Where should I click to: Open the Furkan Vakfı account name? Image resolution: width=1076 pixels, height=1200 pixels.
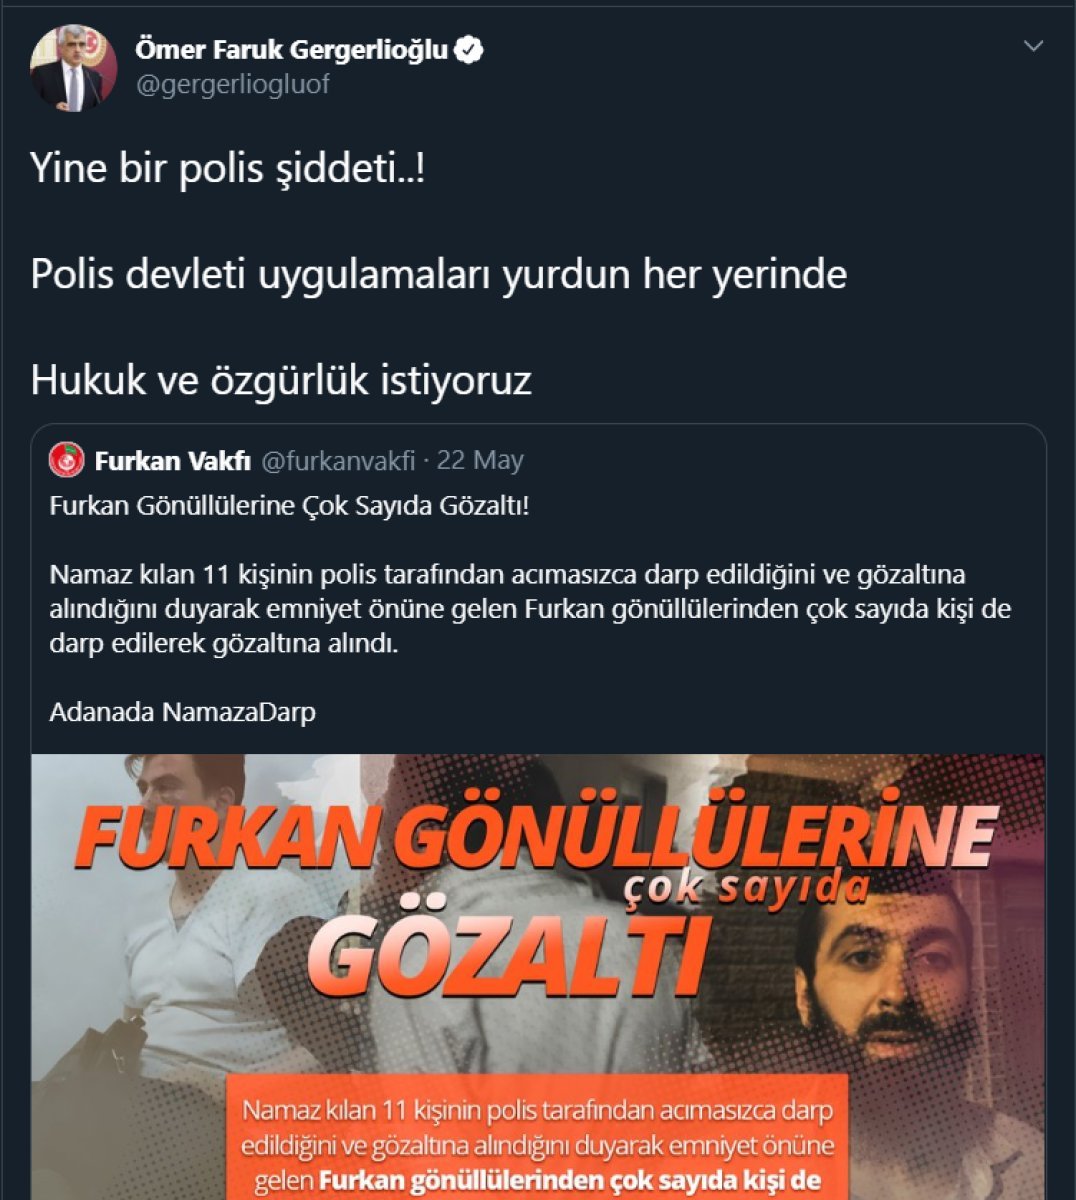click(x=173, y=461)
